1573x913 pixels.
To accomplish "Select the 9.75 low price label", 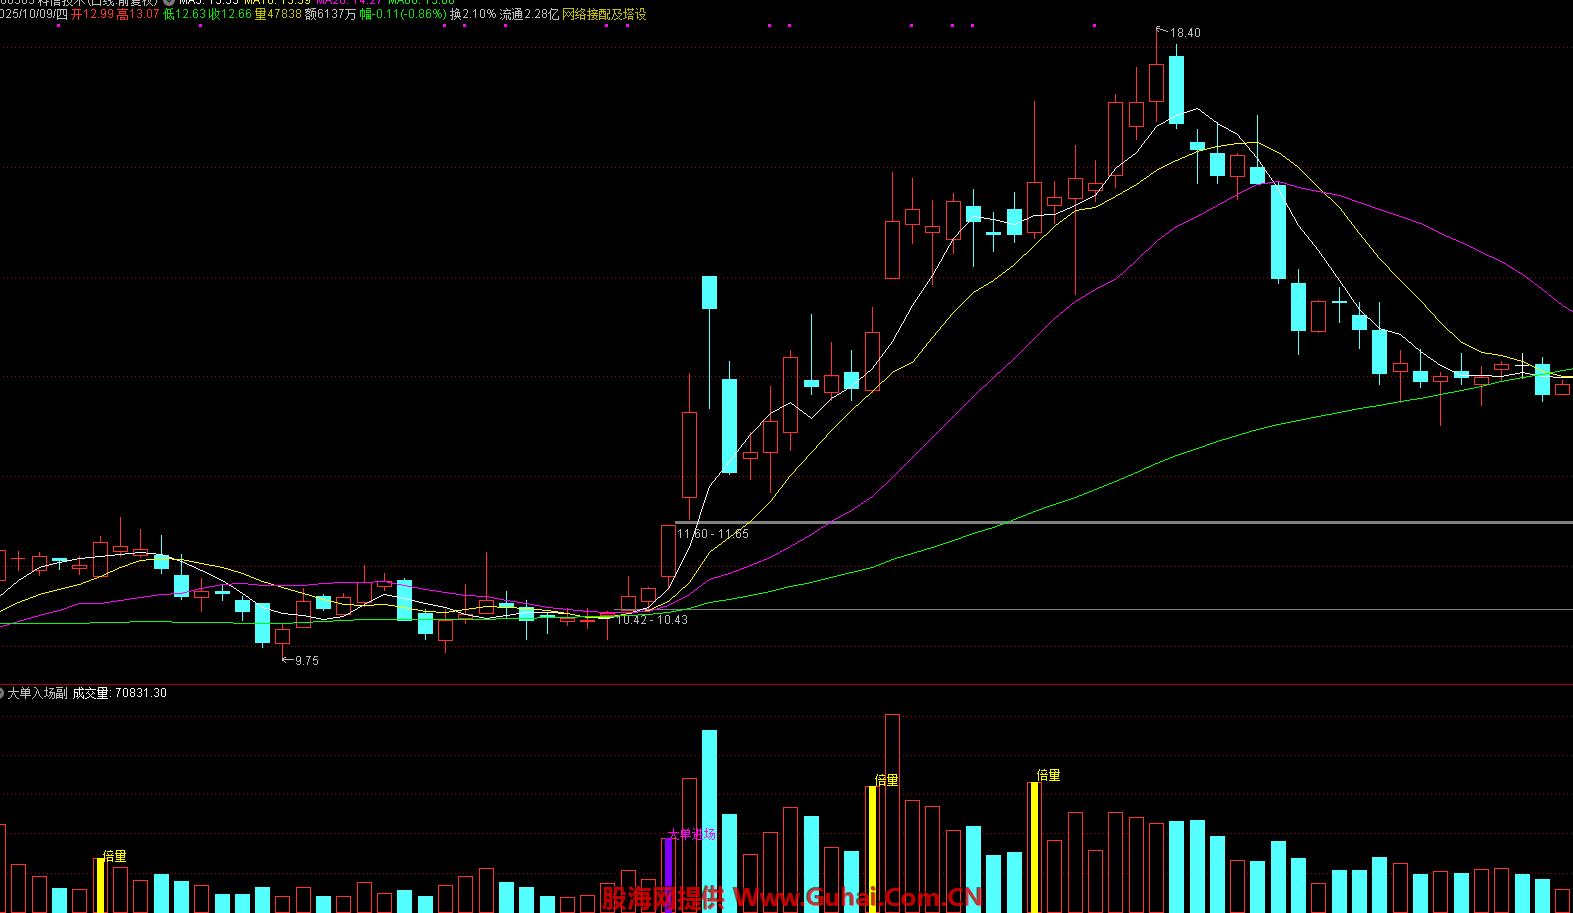I will point(306,661).
